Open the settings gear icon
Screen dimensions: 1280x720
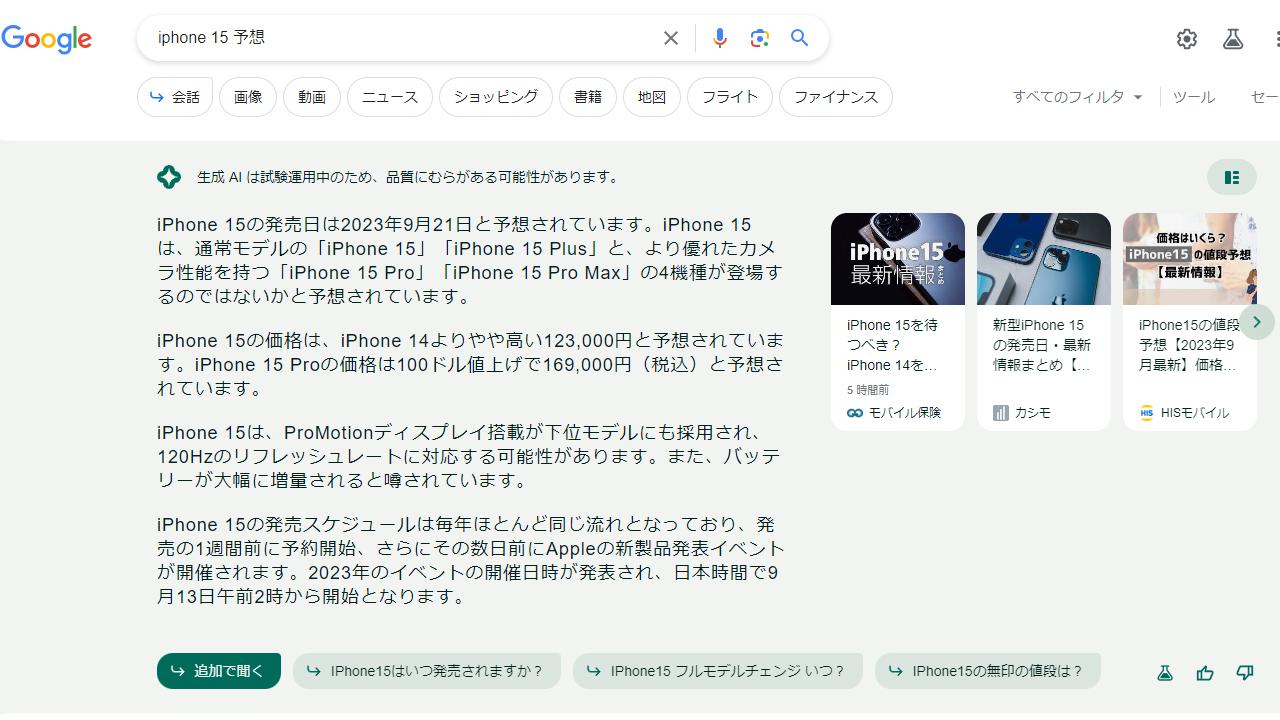pyautogui.click(x=1187, y=39)
